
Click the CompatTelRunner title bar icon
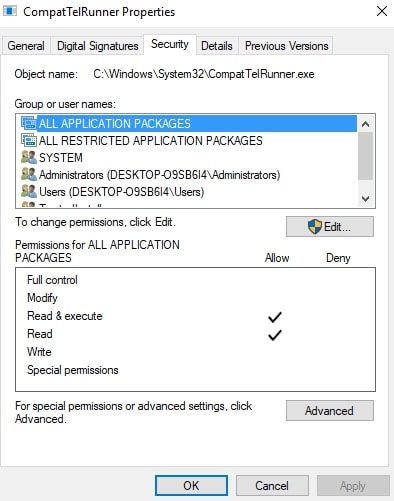pos(10,11)
